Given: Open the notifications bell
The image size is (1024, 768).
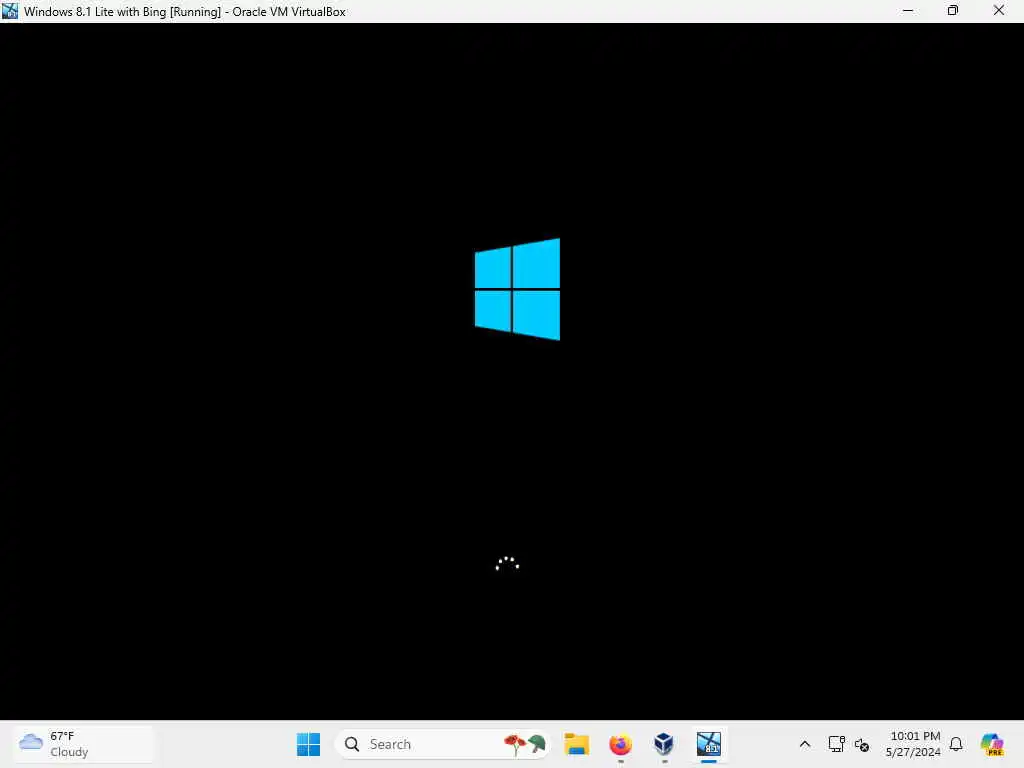Looking at the screenshot, I should point(956,744).
